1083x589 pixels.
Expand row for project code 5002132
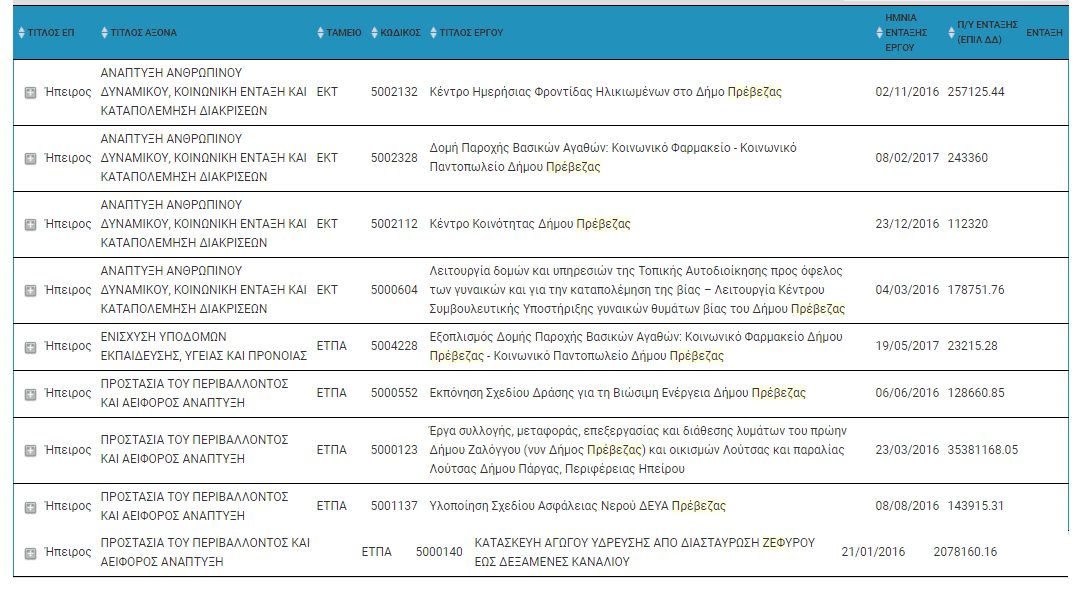(x=30, y=93)
